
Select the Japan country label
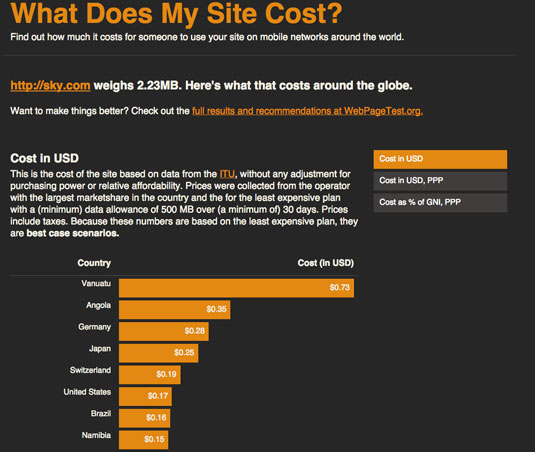tap(100, 349)
